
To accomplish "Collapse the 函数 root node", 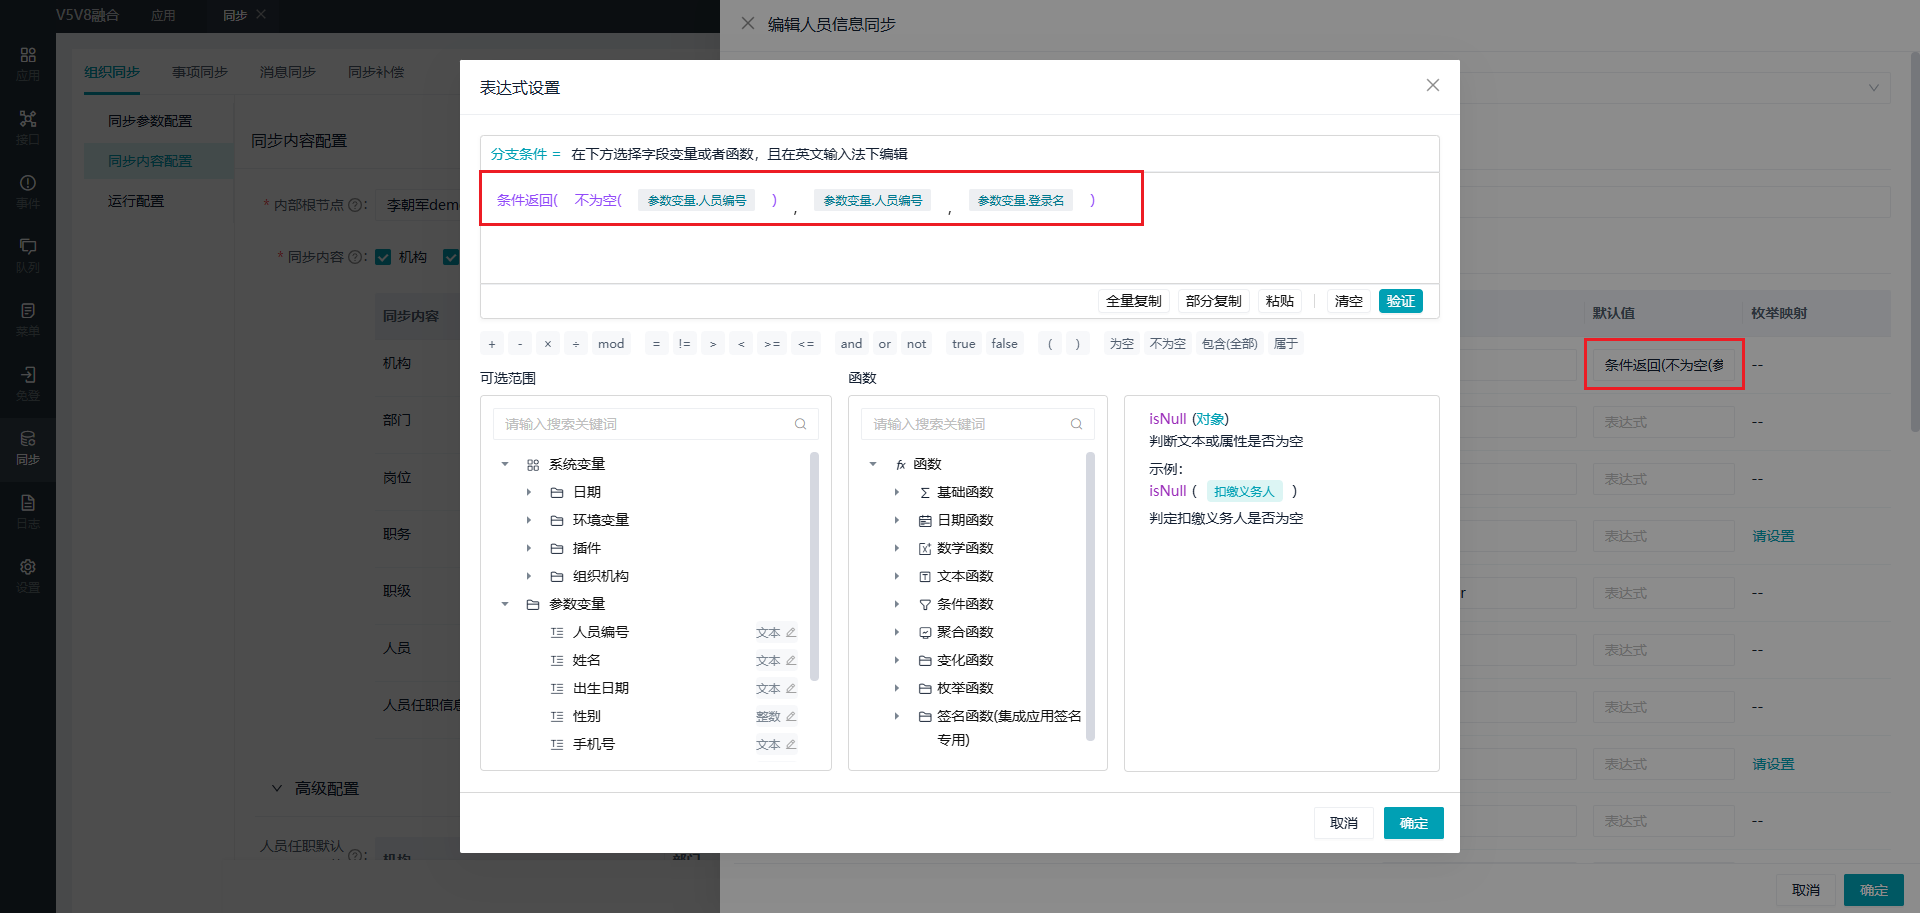I will [x=873, y=464].
